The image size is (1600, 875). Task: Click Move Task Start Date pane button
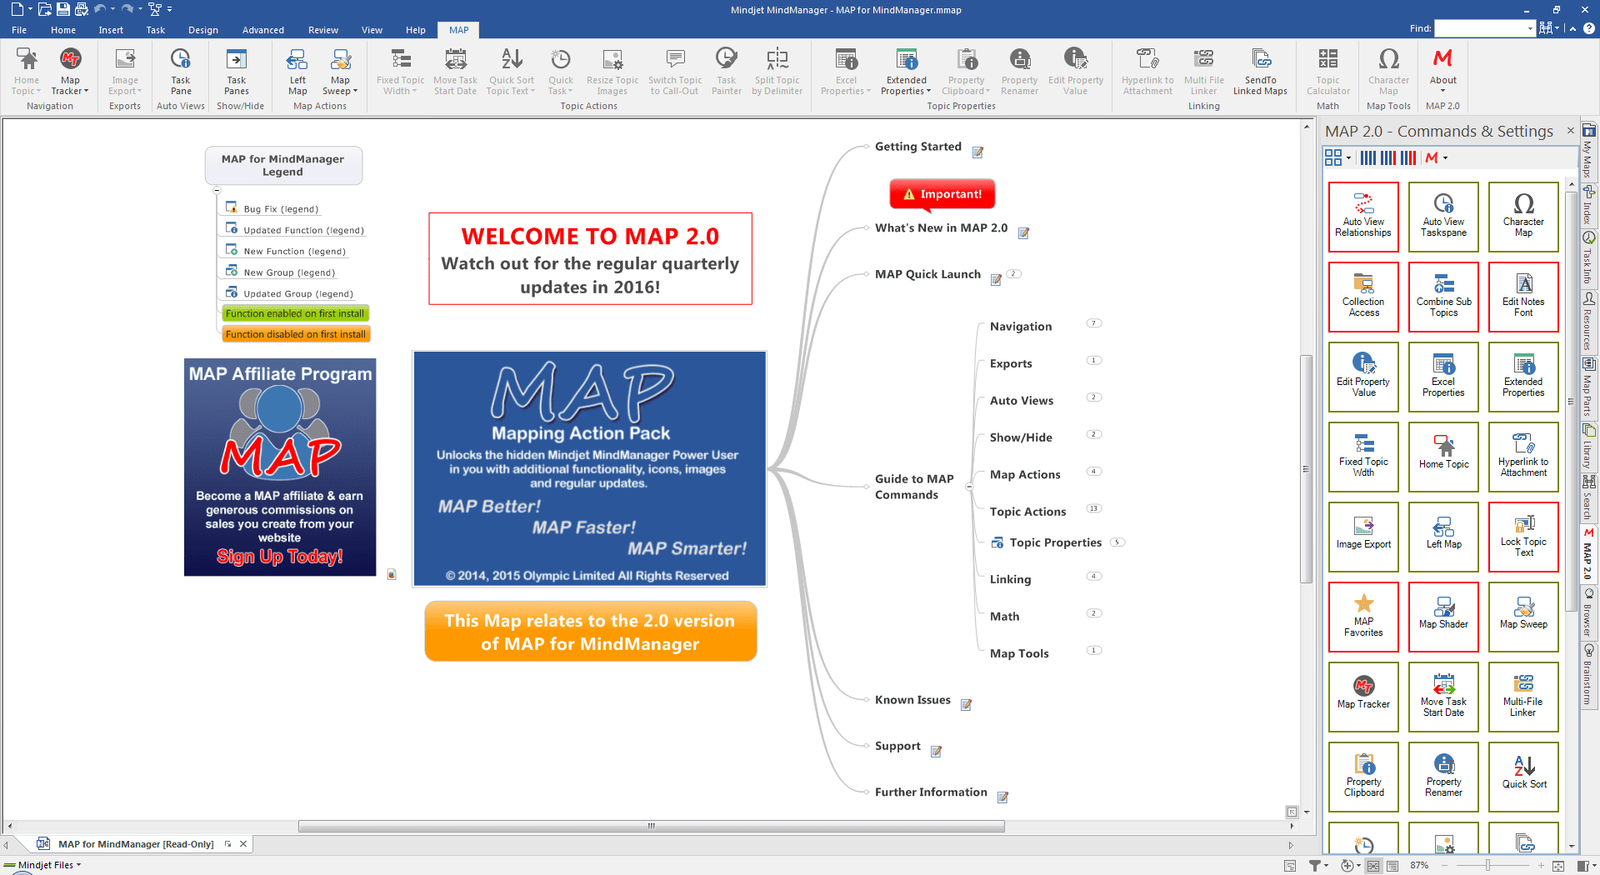pyautogui.click(x=1443, y=697)
